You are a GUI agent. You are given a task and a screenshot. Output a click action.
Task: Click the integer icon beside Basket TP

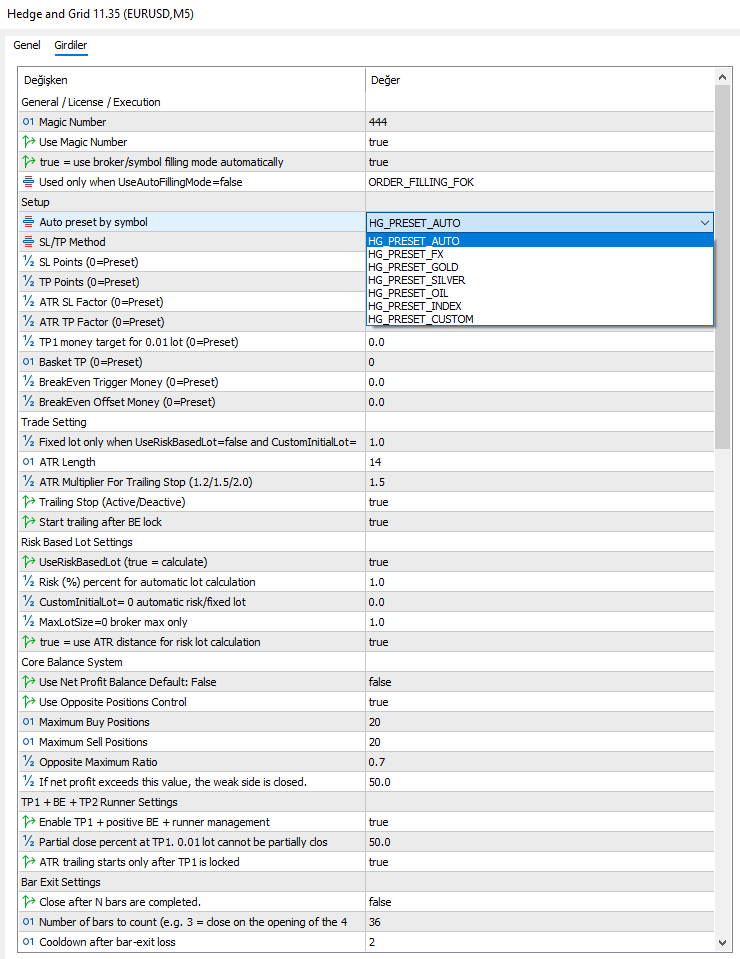(28, 361)
